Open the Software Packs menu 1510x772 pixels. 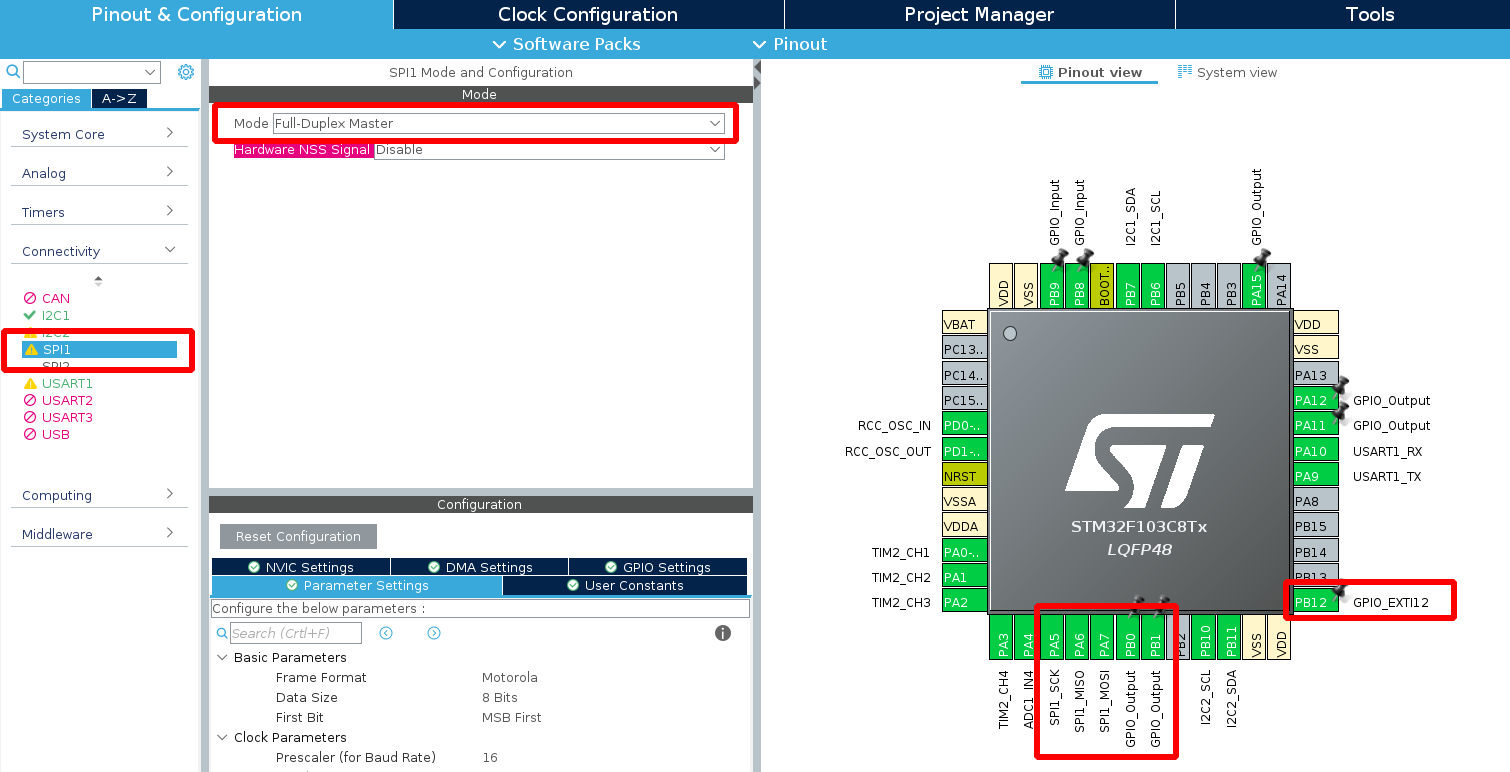[567, 44]
